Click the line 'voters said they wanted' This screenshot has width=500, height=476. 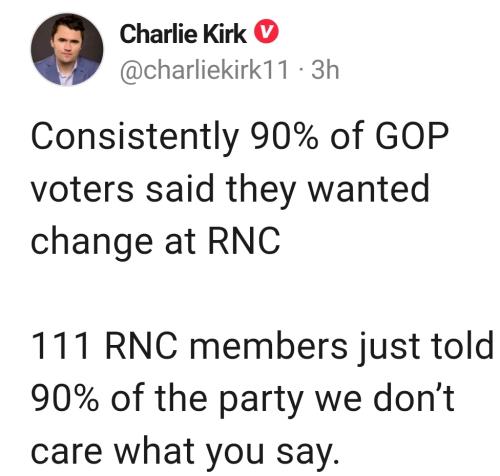[230, 190]
